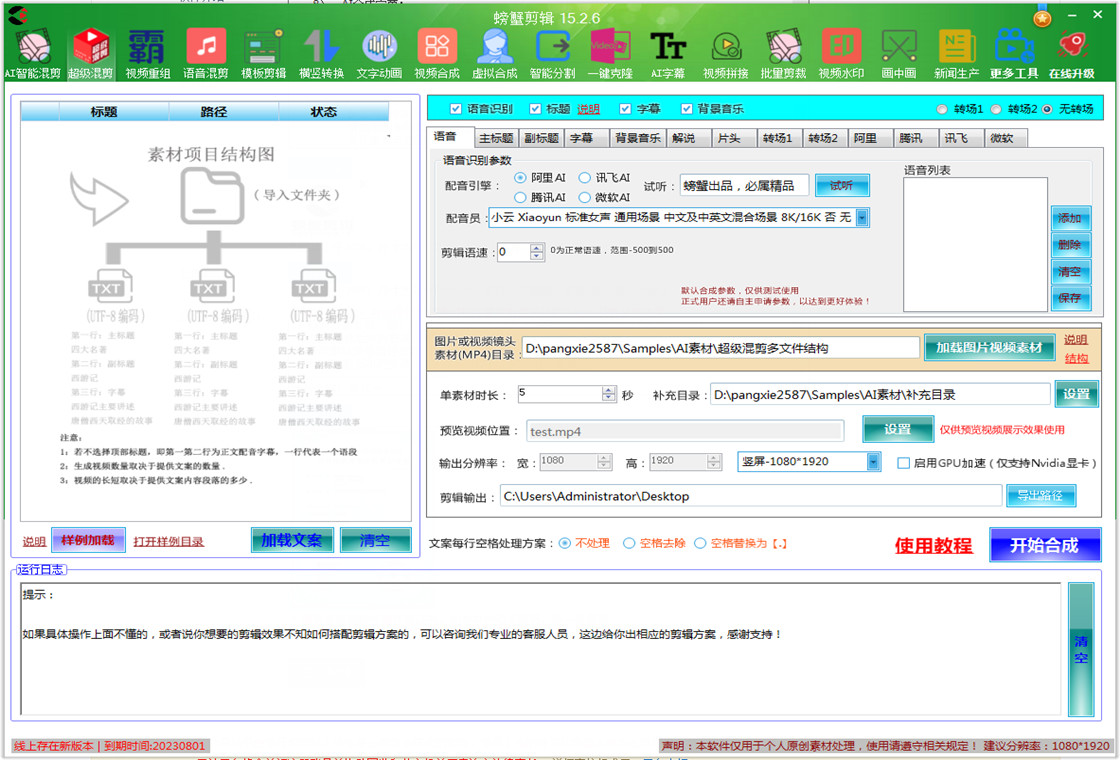This screenshot has width=1120, height=760.
Task: Open the 新闻生产 tool
Action: [x=956, y=54]
